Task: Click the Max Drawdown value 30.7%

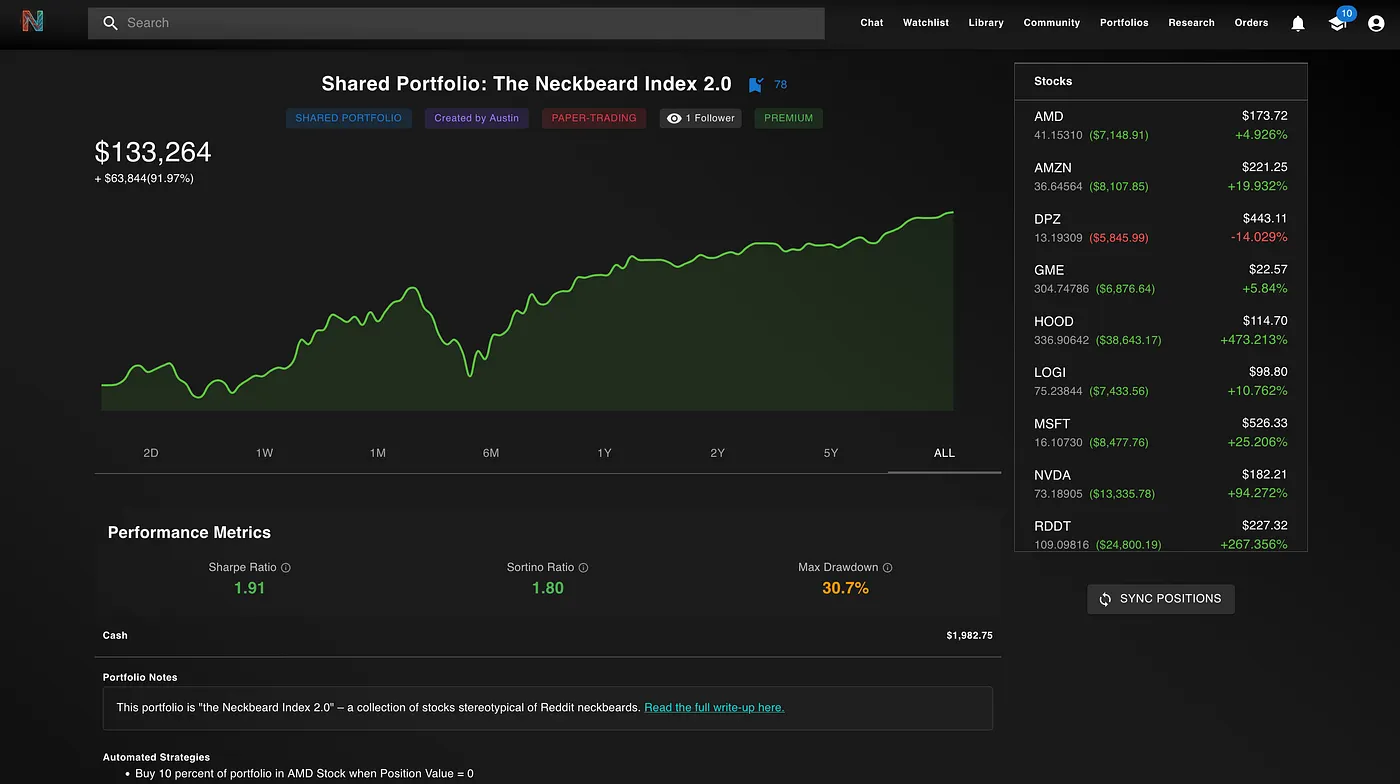Action: click(x=845, y=588)
